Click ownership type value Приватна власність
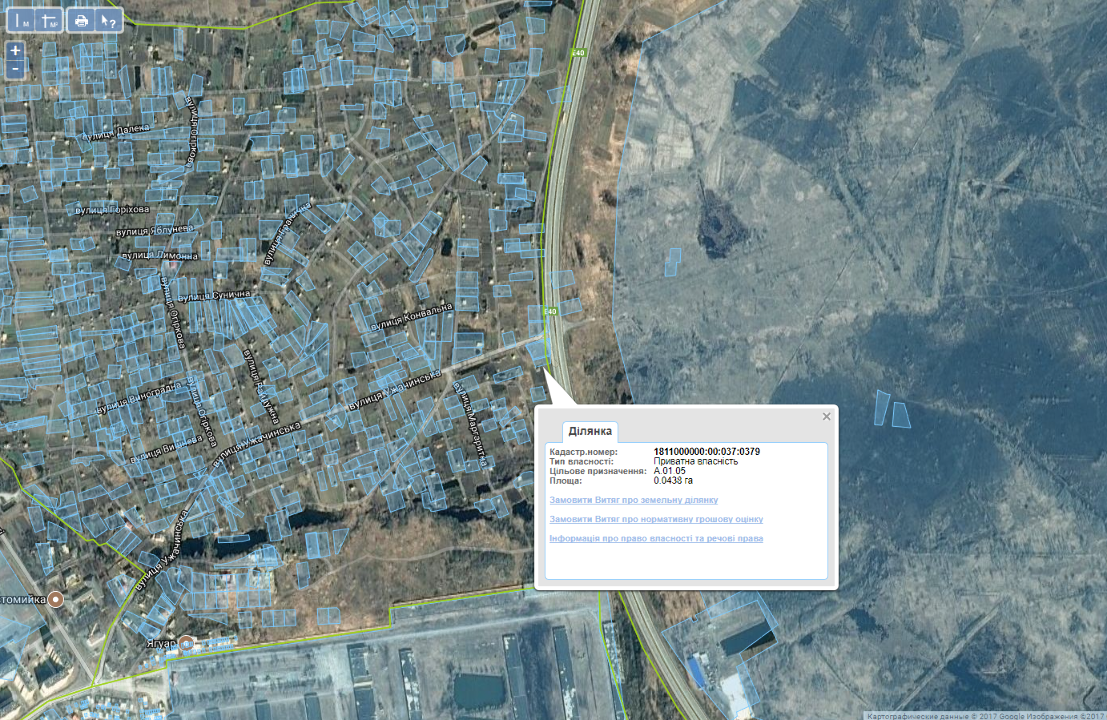The width and height of the screenshot is (1107, 720). tap(695, 461)
